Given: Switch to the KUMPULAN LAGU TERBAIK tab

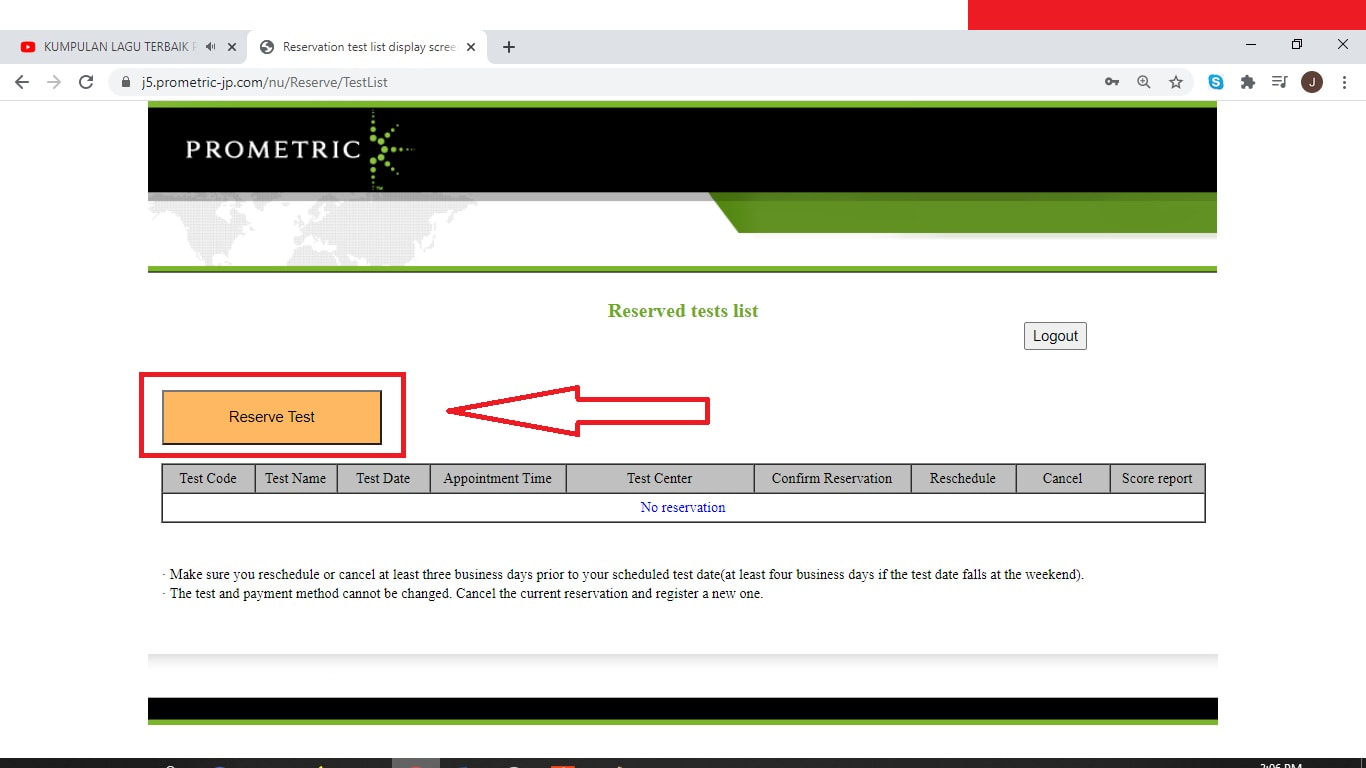Looking at the screenshot, I should pyautogui.click(x=120, y=47).
